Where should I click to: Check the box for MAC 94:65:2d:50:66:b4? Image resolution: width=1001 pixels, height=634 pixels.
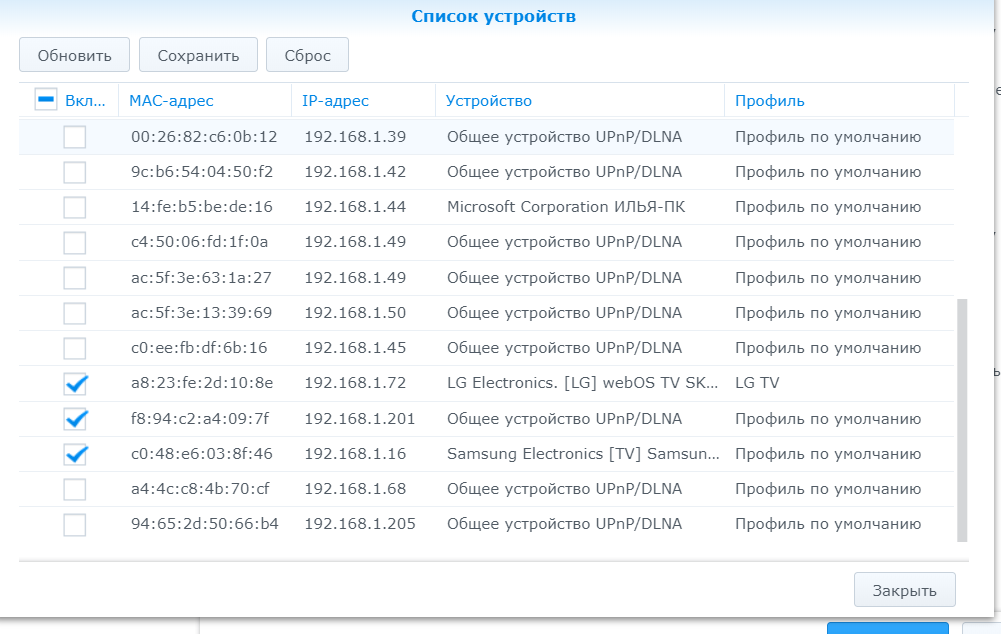pos(75,524)
